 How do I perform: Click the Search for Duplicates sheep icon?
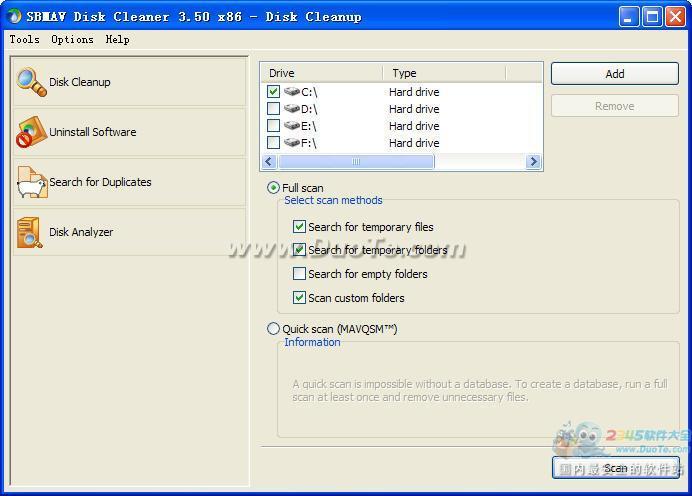pos(32,182)
